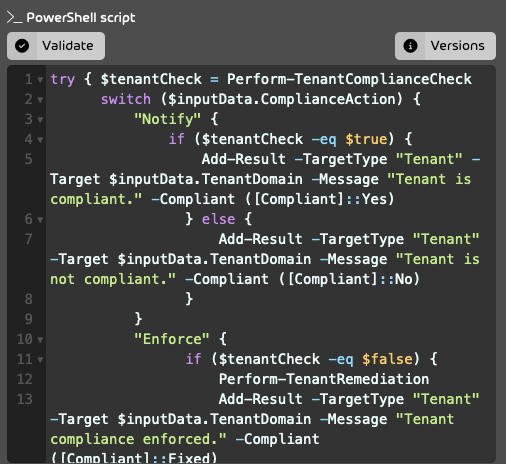506x464 pixels.
Task: Place cursor on Perform-TenantRemediation
Action: coord(324,379)
